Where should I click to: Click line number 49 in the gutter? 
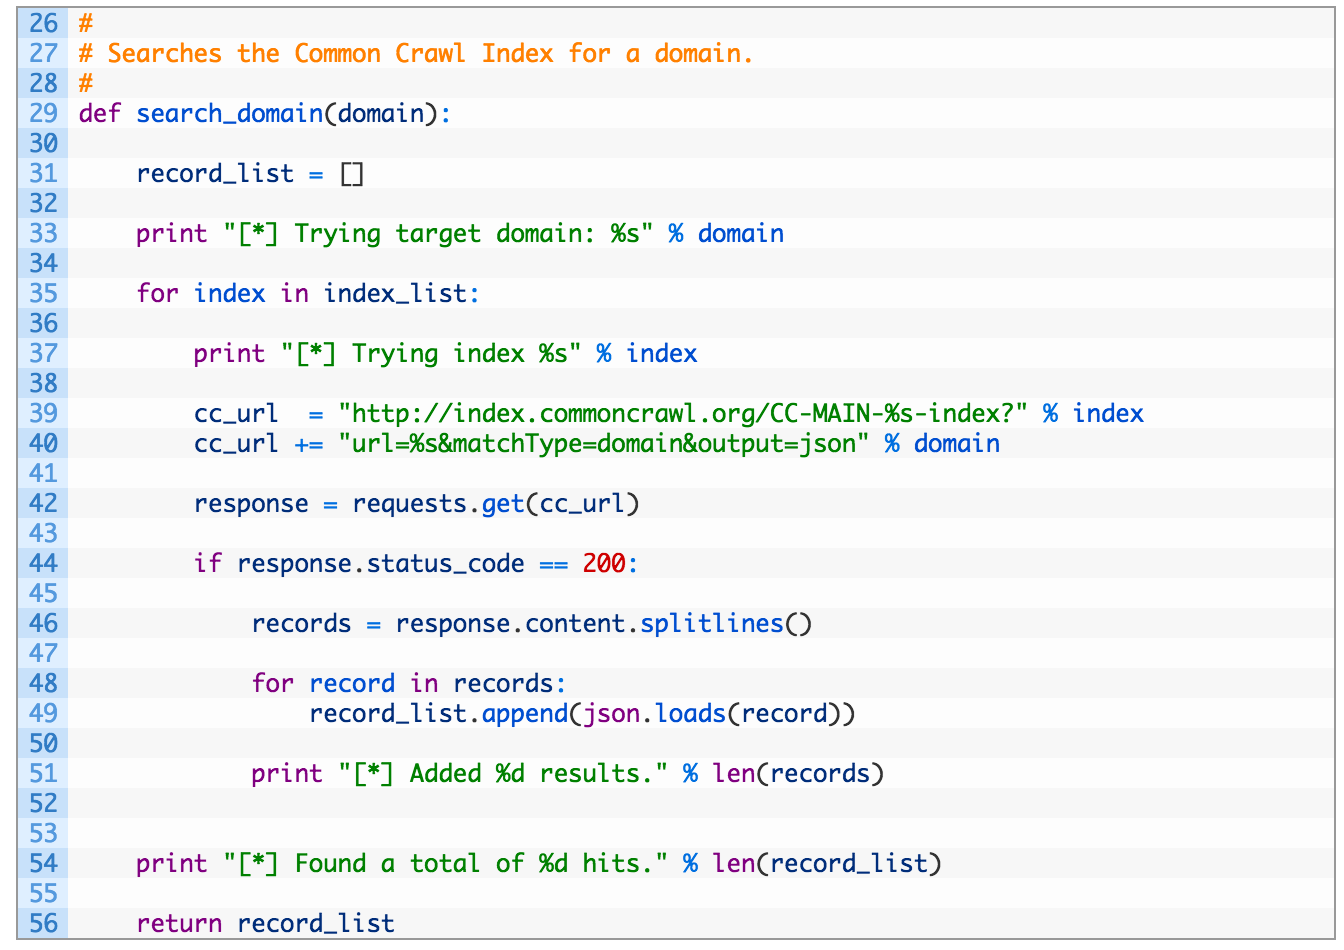43,713
